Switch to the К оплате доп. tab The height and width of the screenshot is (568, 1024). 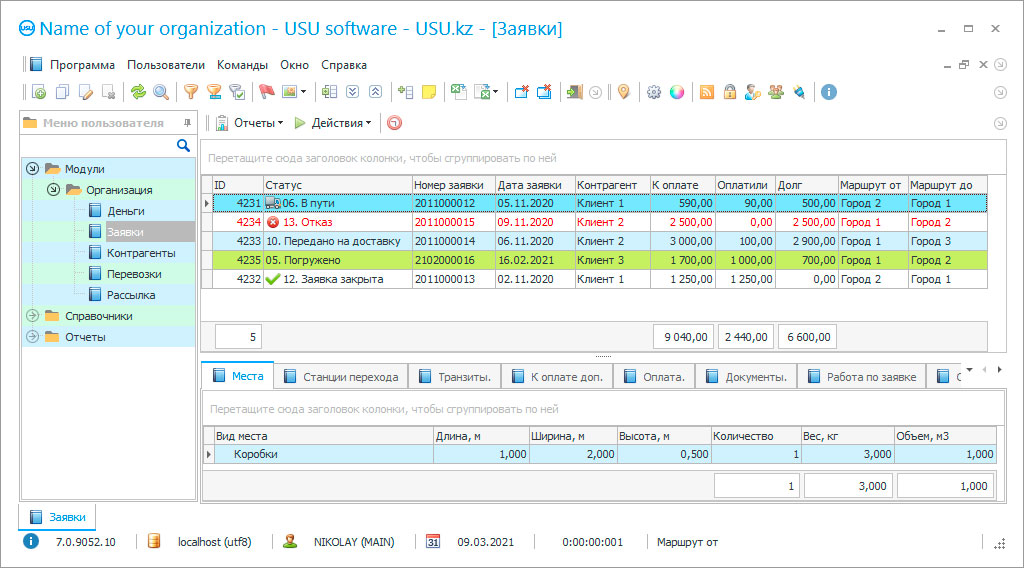point(558,377)
